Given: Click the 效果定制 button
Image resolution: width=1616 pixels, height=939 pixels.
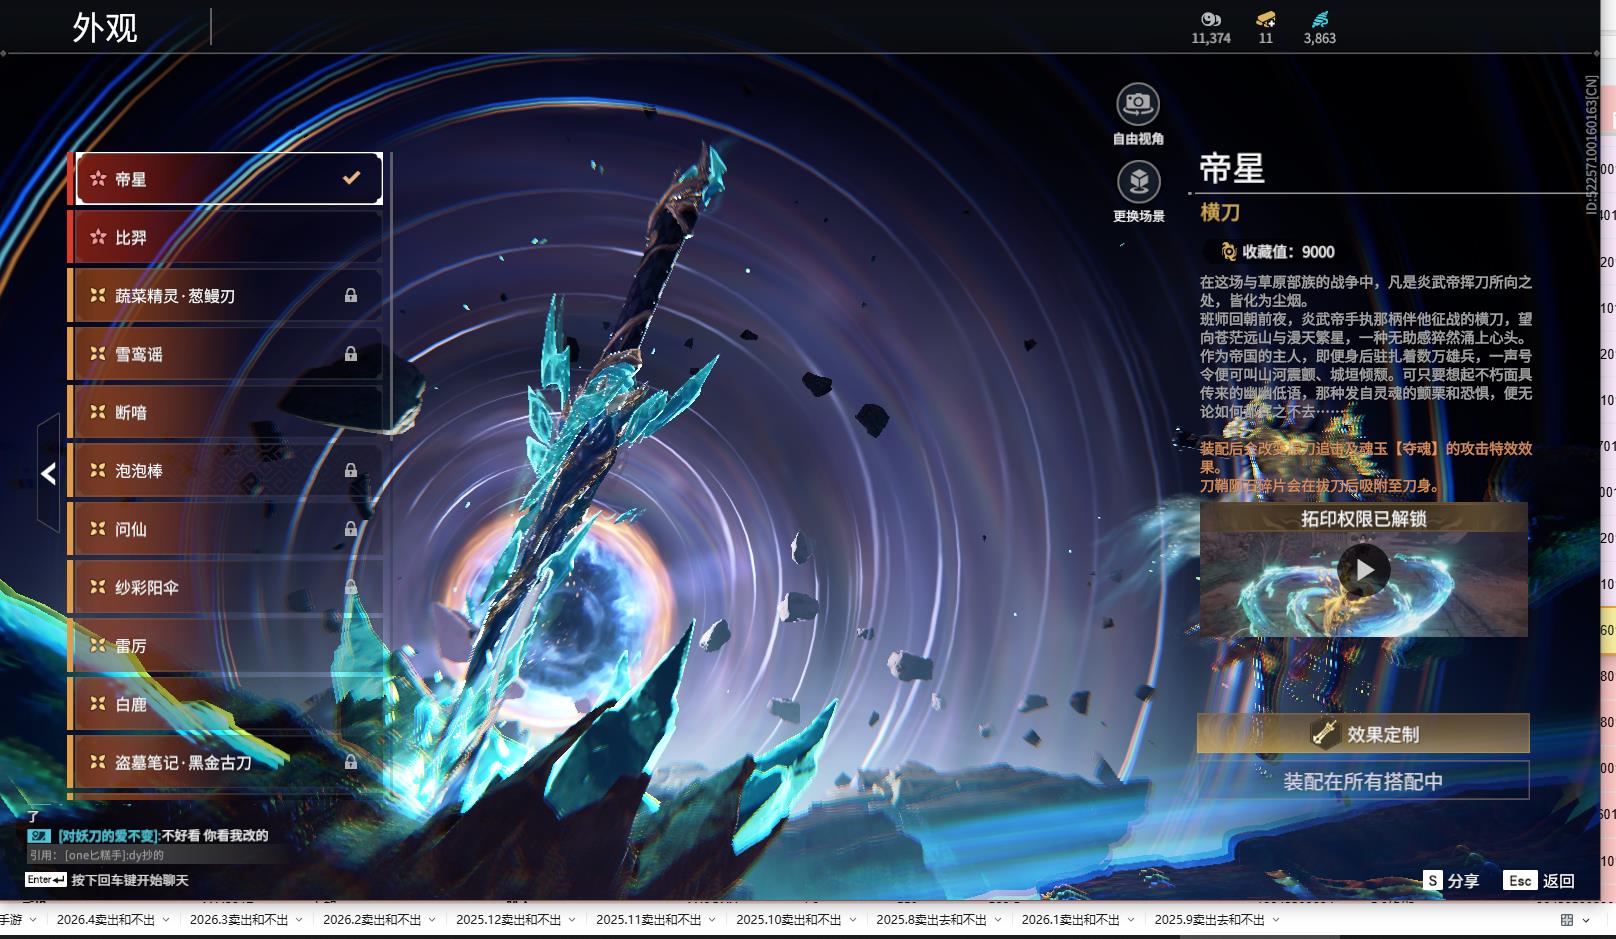Looking at the screenshot, I should (1362, 734).
